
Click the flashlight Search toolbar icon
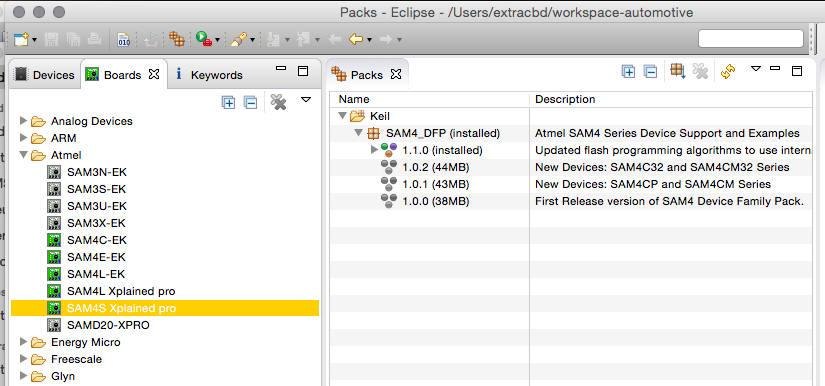pos(239,39)
